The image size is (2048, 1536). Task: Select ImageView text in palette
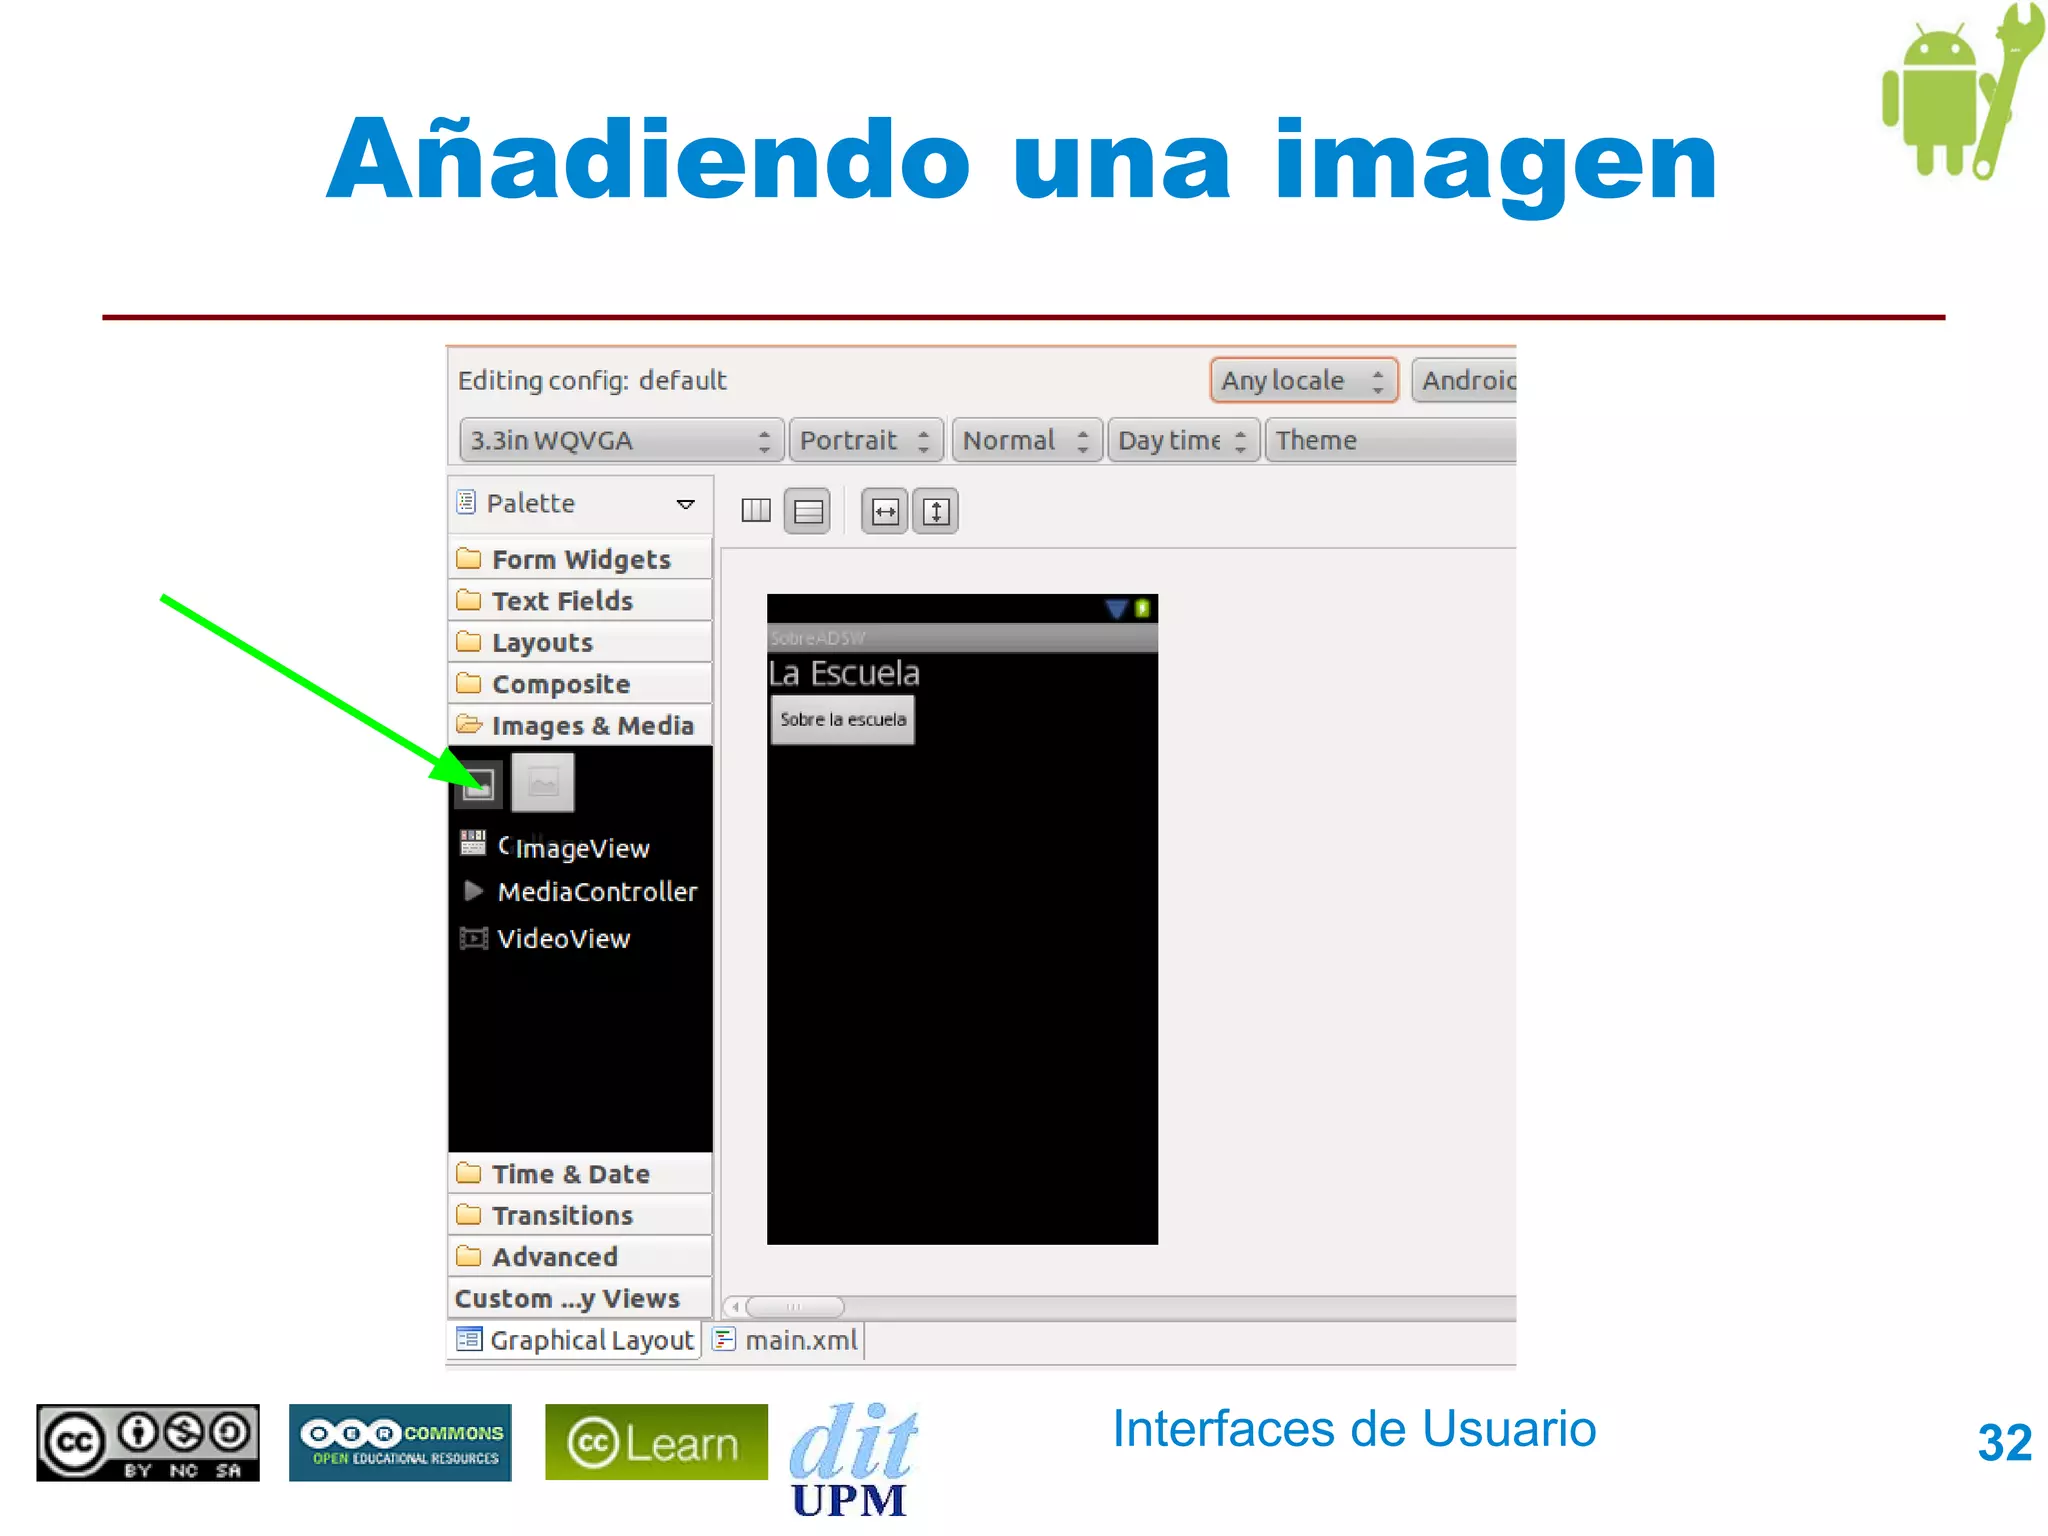point(582,849)
